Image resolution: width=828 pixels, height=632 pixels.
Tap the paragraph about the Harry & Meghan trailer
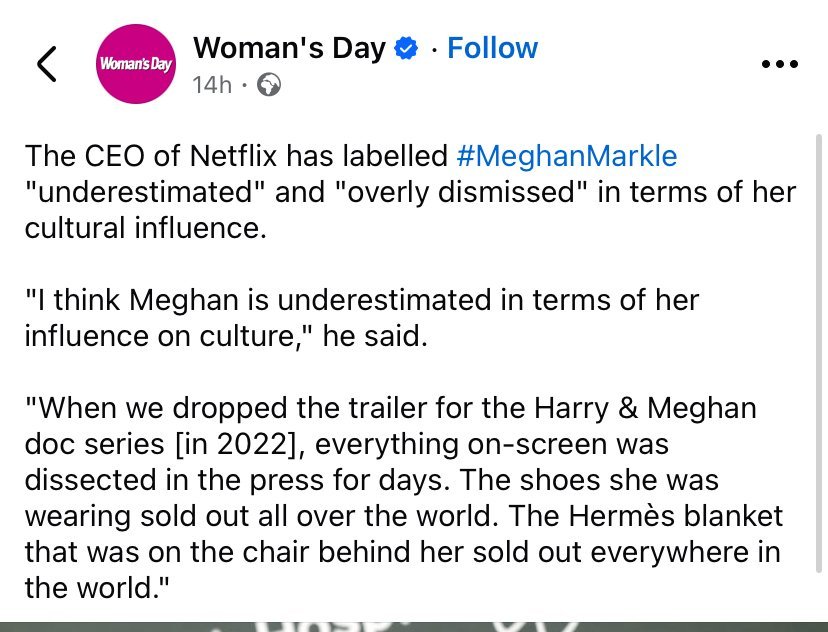(x=400, y=496)
